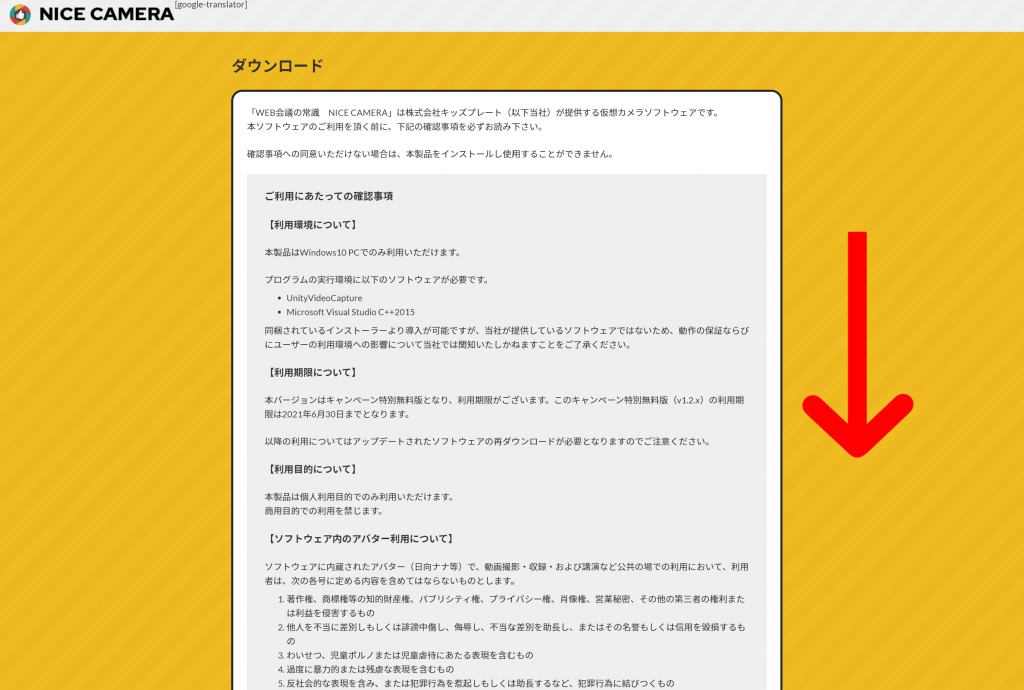Select the heading "ご利用にあたっての確認事項"

point(328,196)
